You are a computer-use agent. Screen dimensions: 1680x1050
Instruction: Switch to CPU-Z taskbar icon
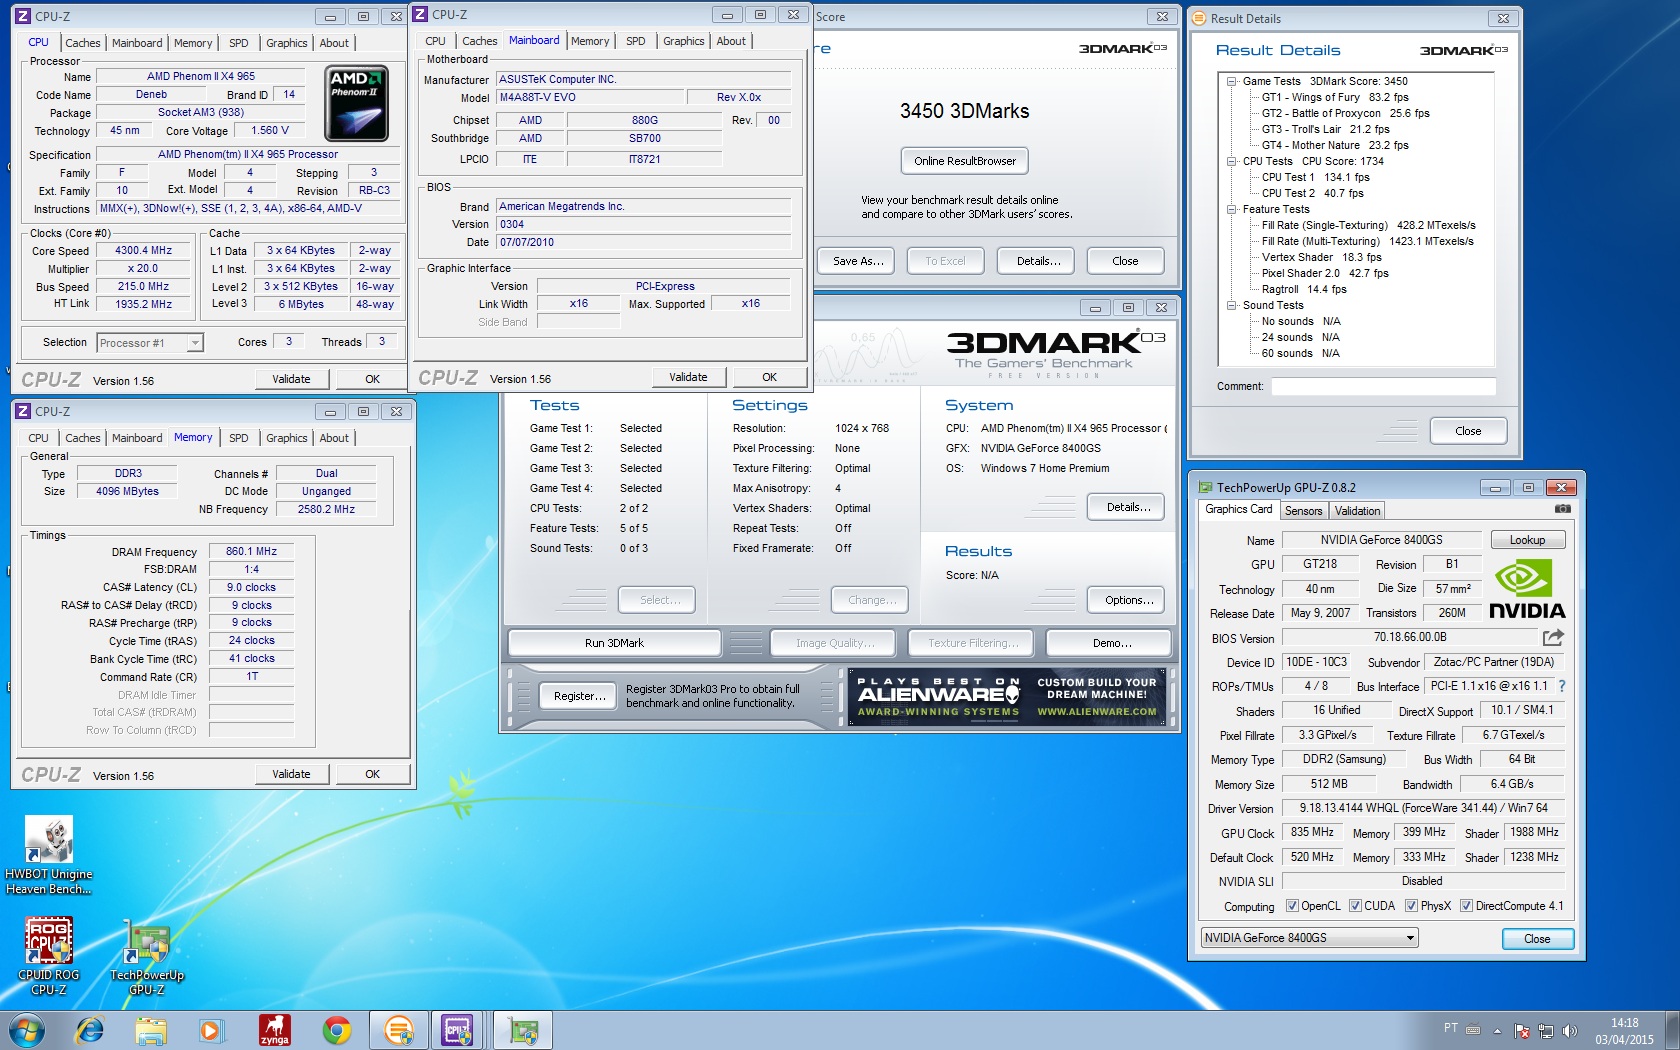[459, 1030]
